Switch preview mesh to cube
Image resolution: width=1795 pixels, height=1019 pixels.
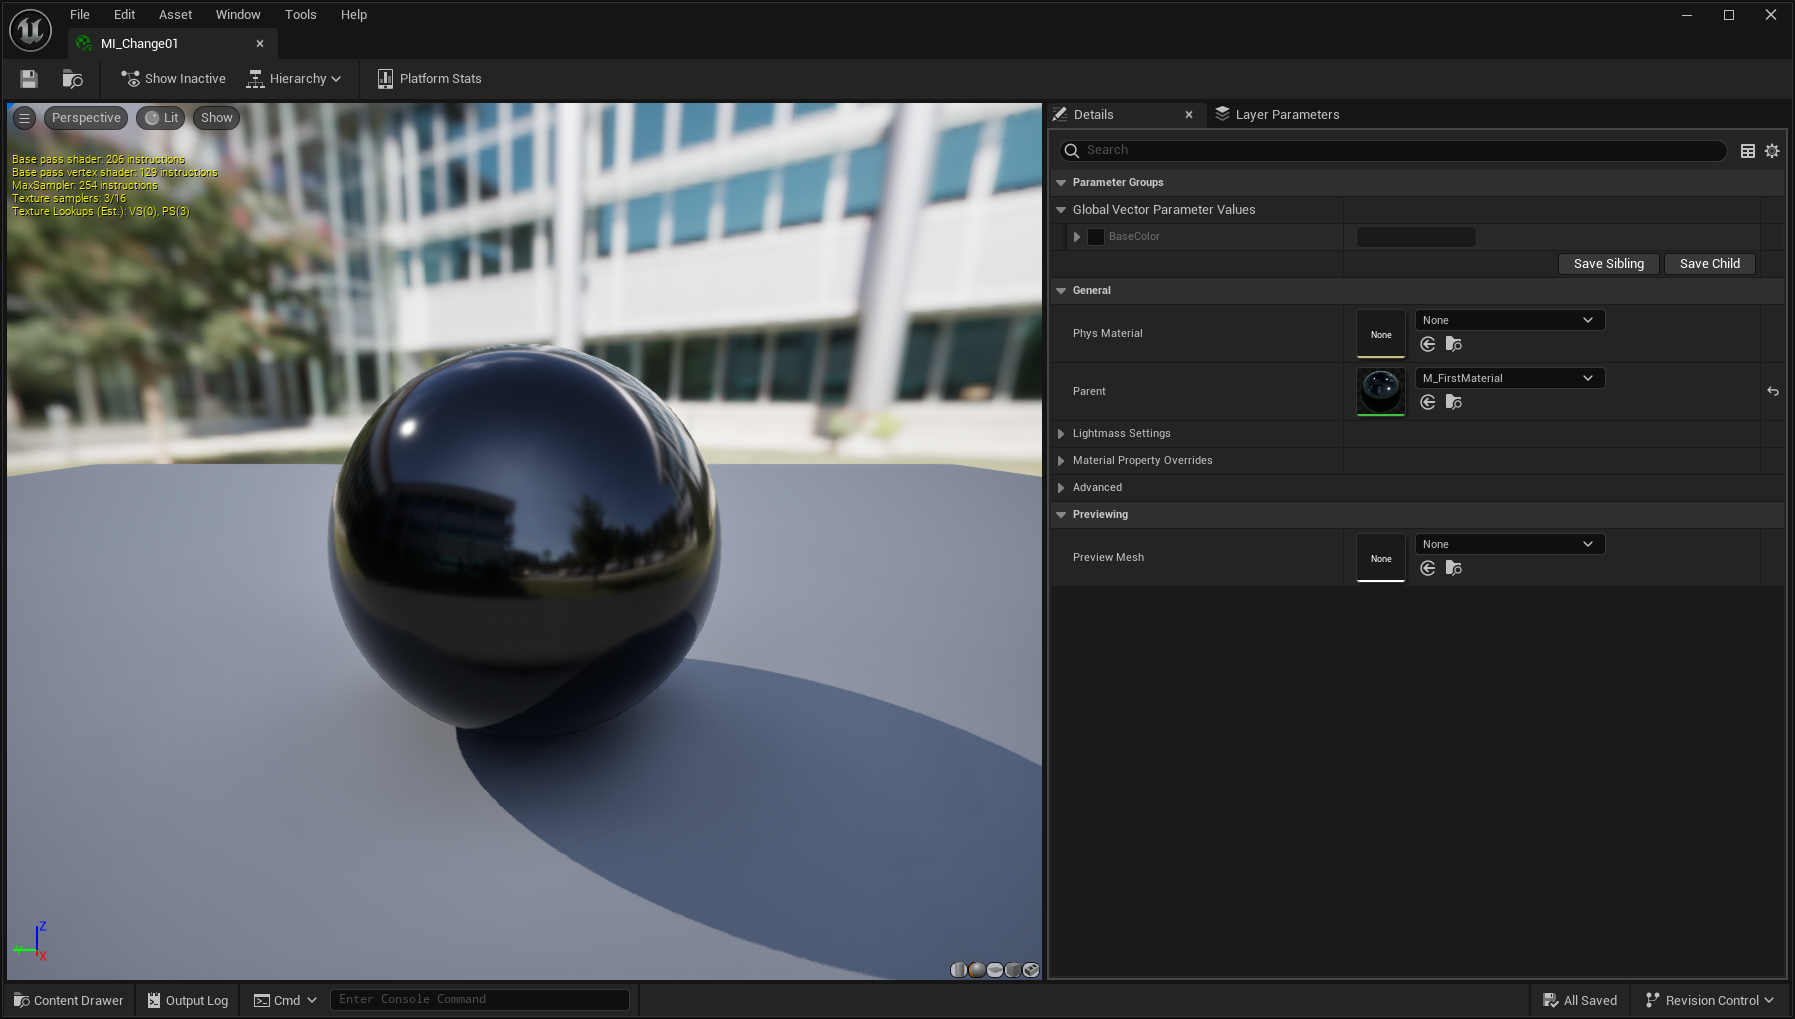(1013, 970)
